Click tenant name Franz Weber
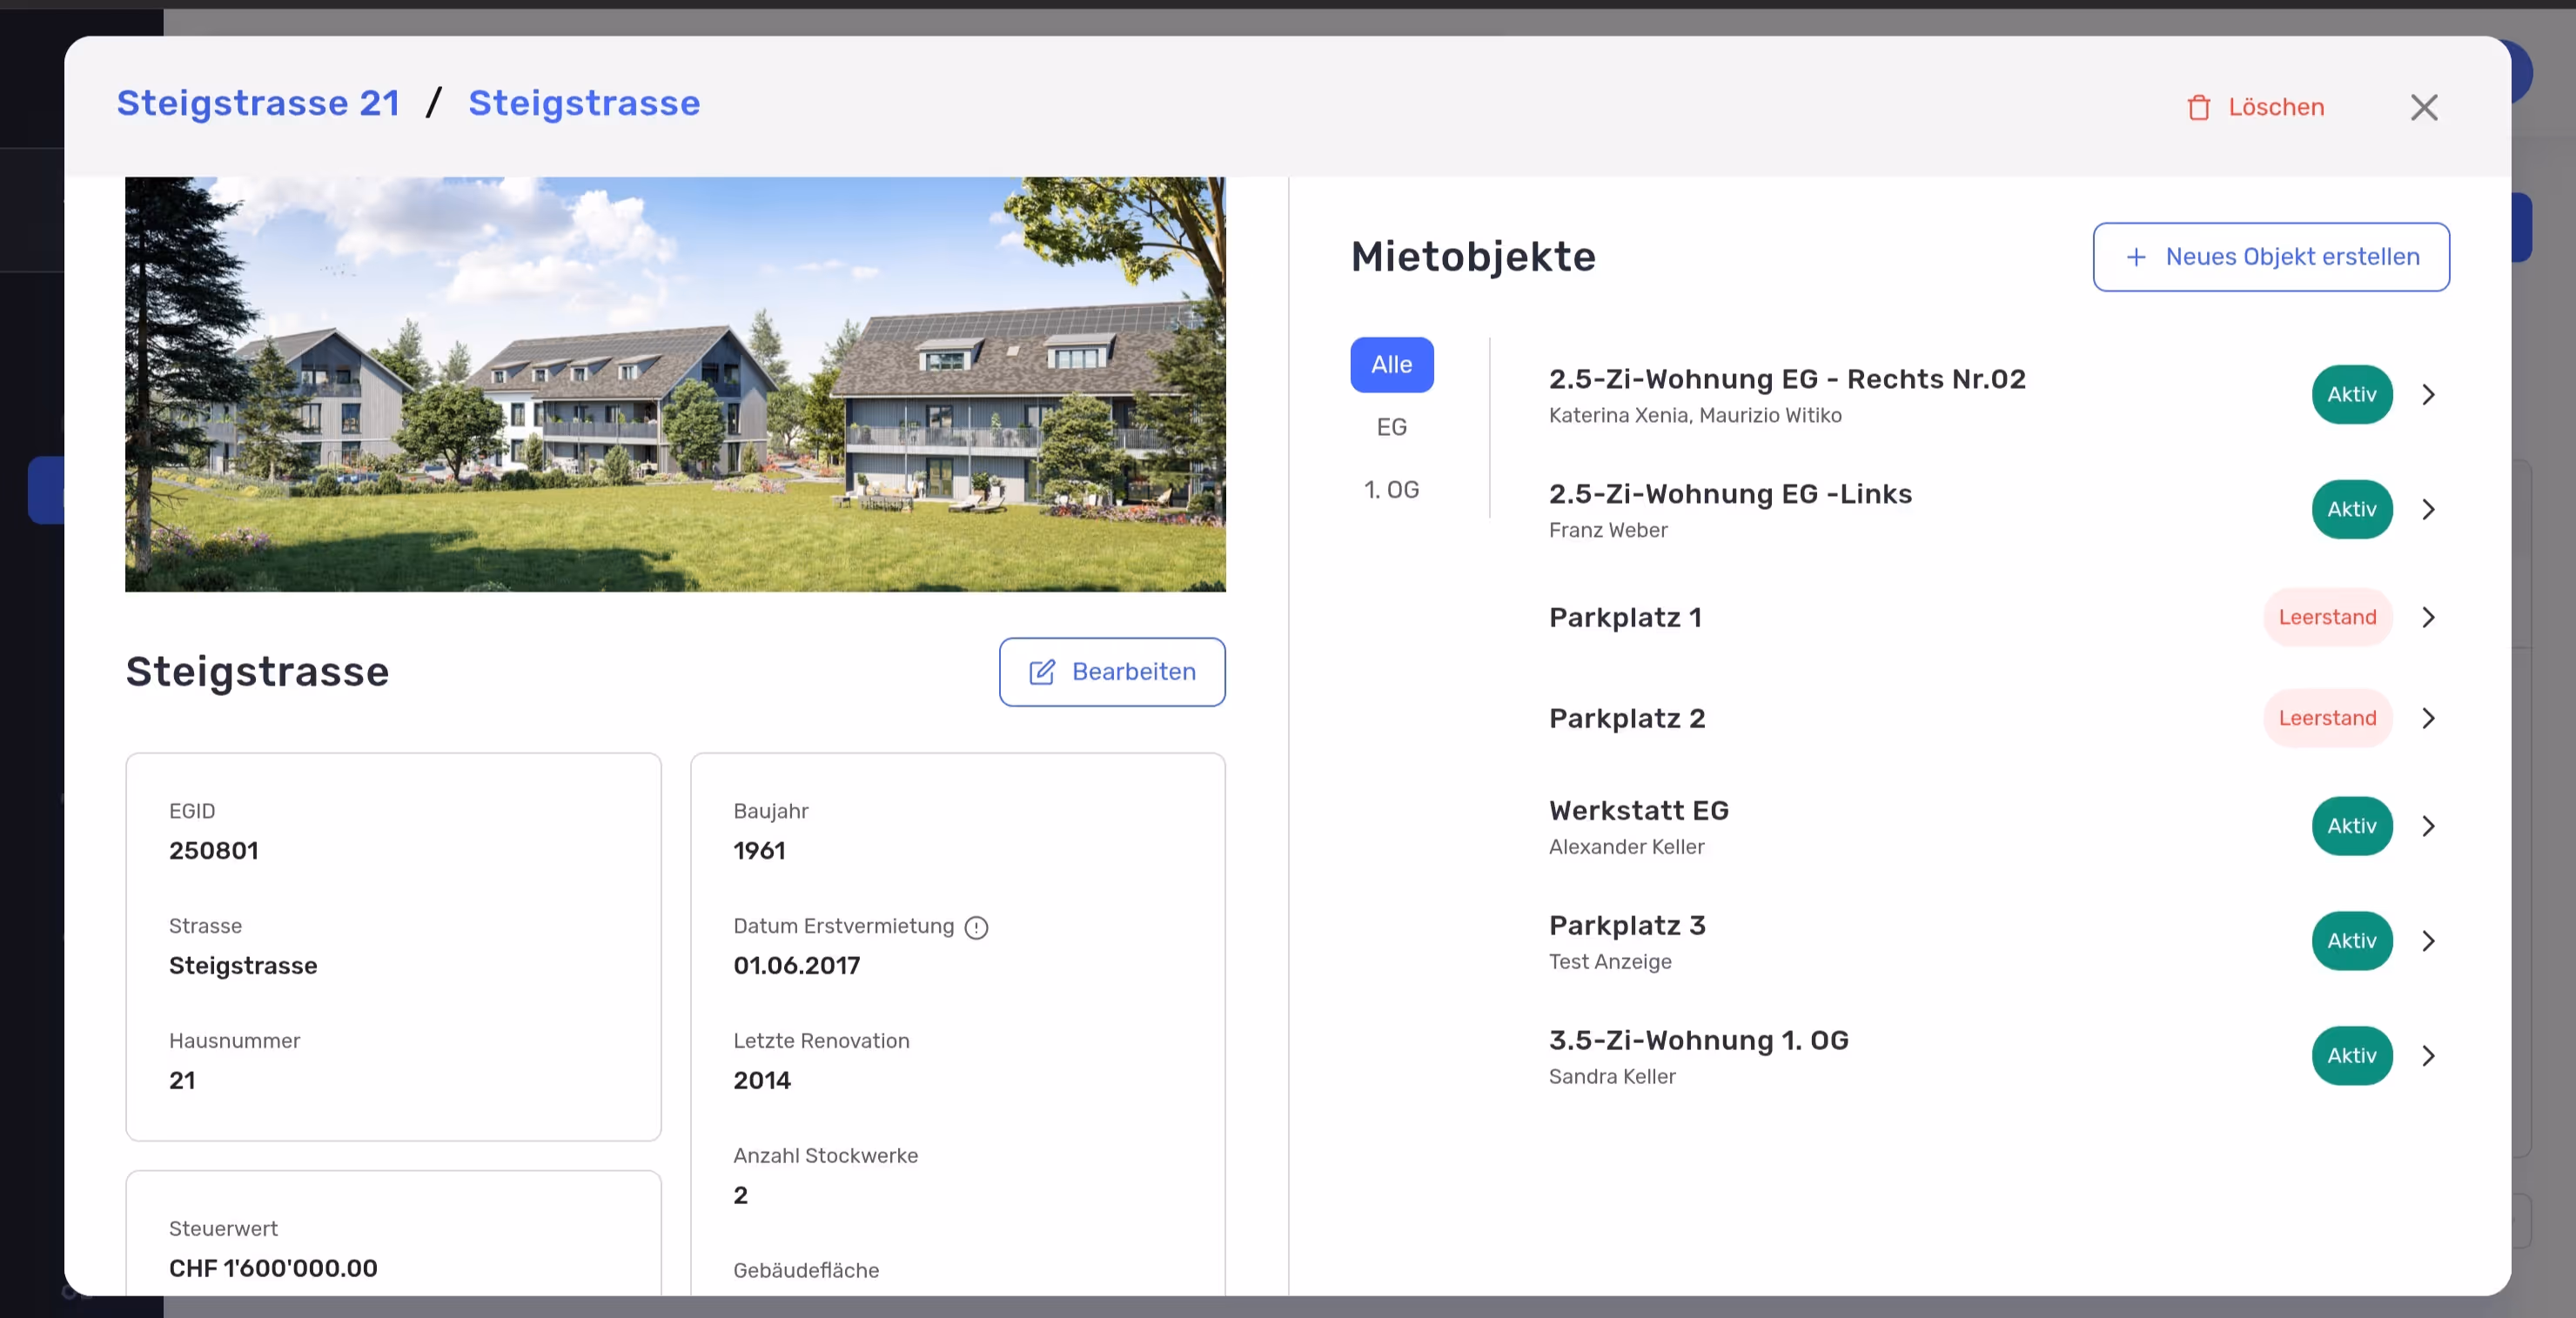 (x=1608, y=530)
